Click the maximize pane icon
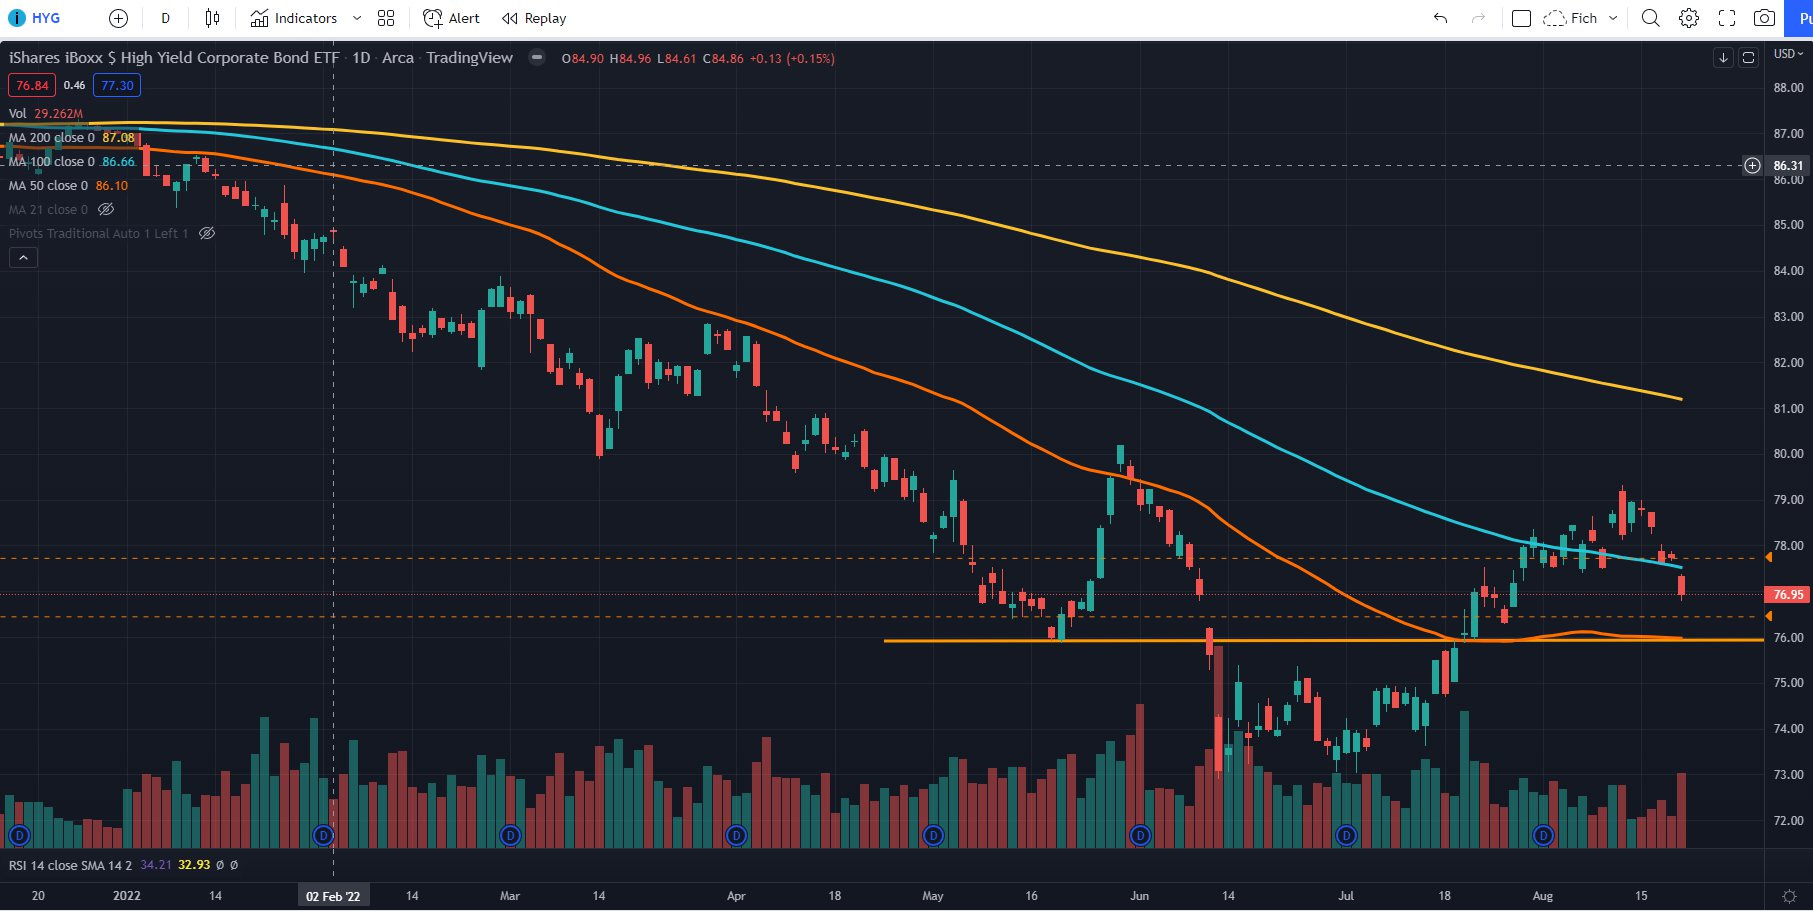This screenshot has width=1813, height=912. tap(1748, 58)
